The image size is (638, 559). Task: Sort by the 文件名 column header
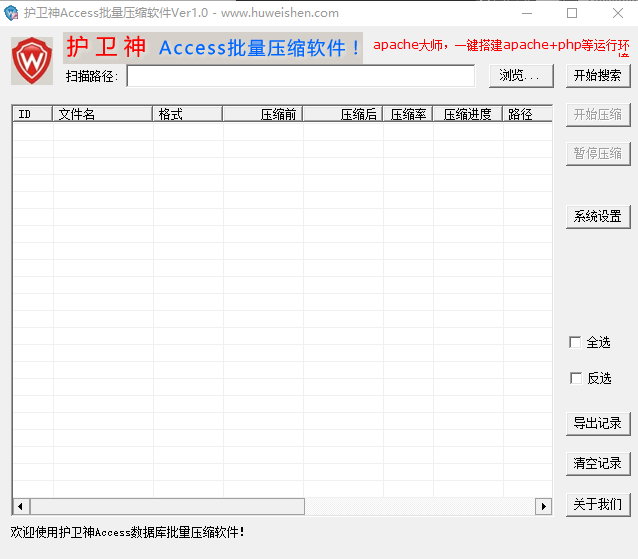point(102,114)
